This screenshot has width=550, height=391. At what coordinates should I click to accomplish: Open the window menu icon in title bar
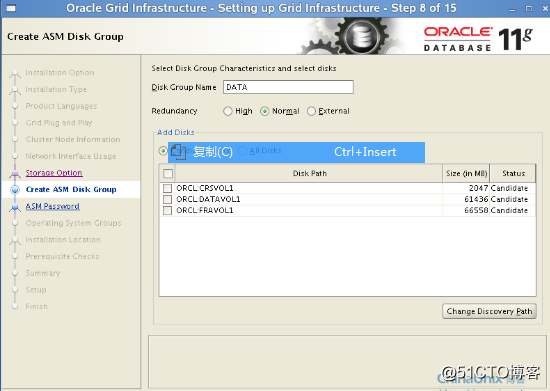click(x=11, y=8)
